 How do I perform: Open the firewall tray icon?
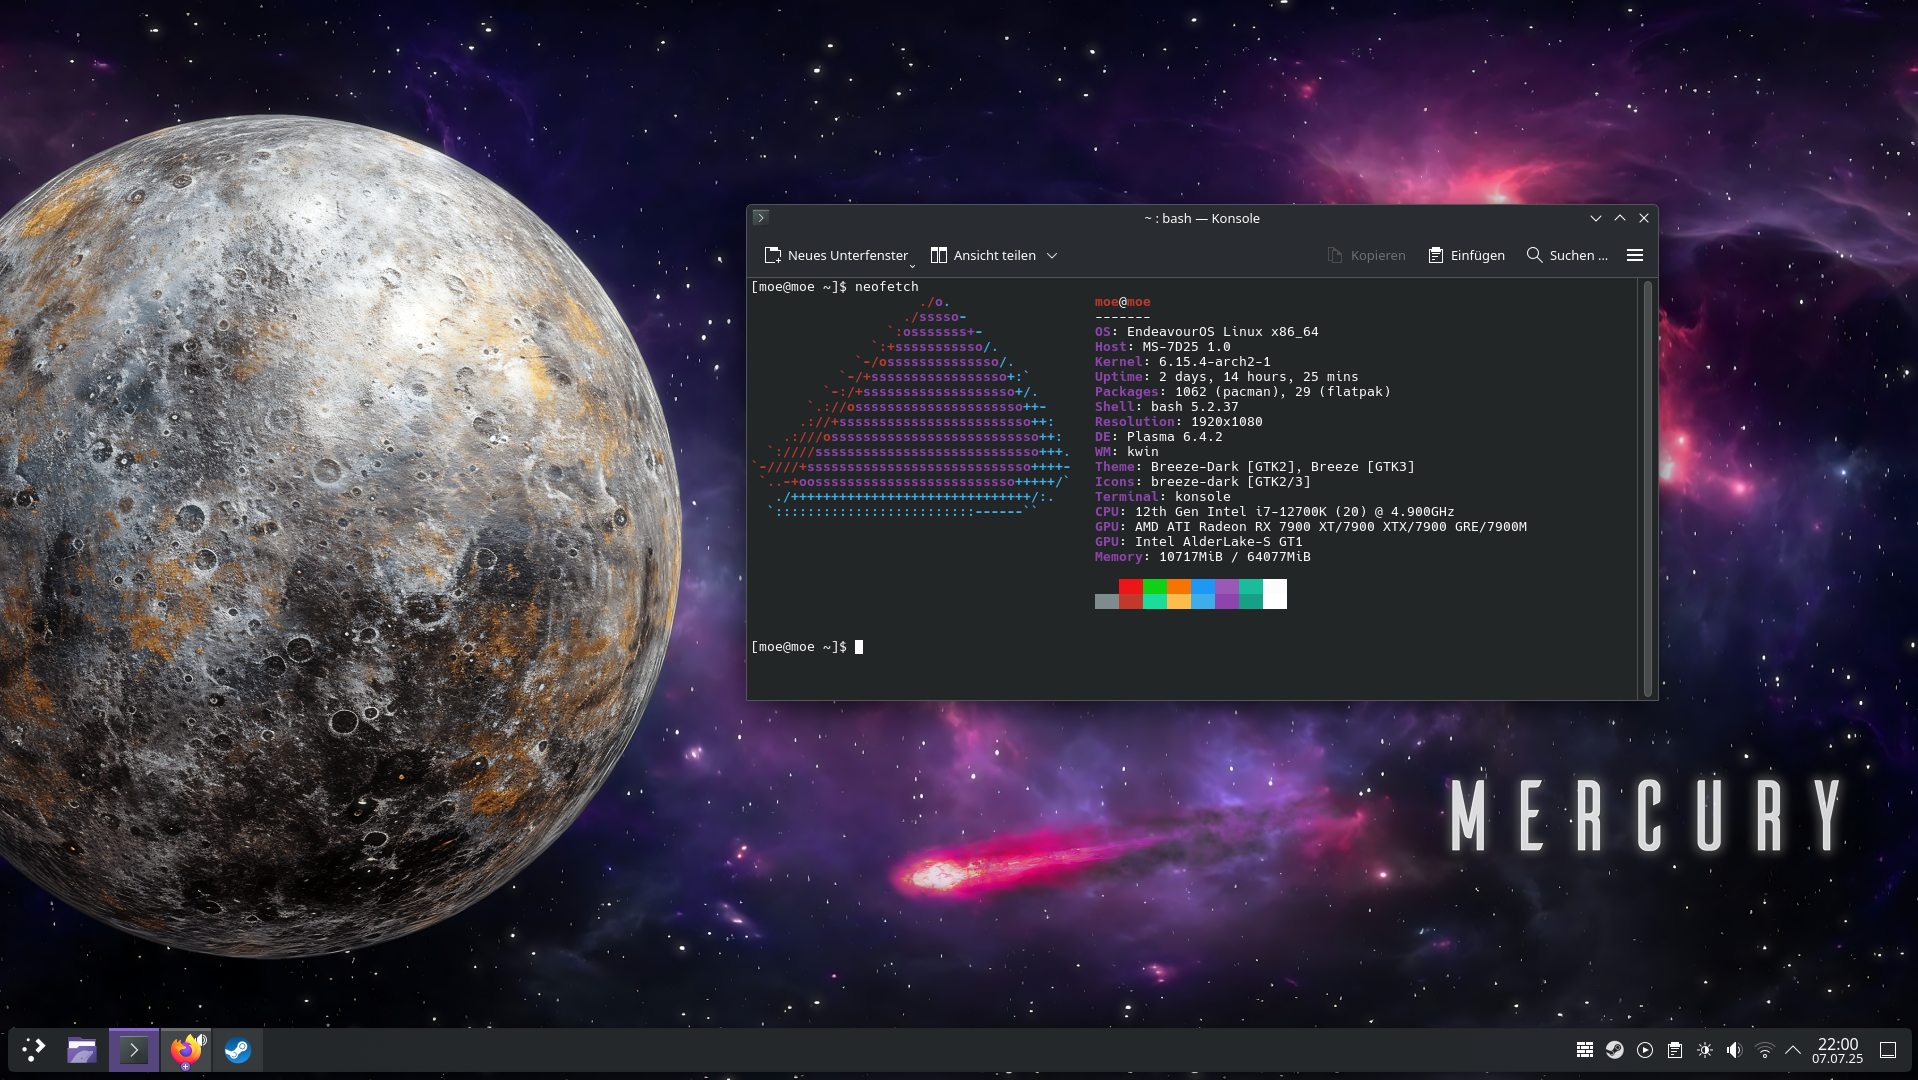[x=1585, y=1050]
